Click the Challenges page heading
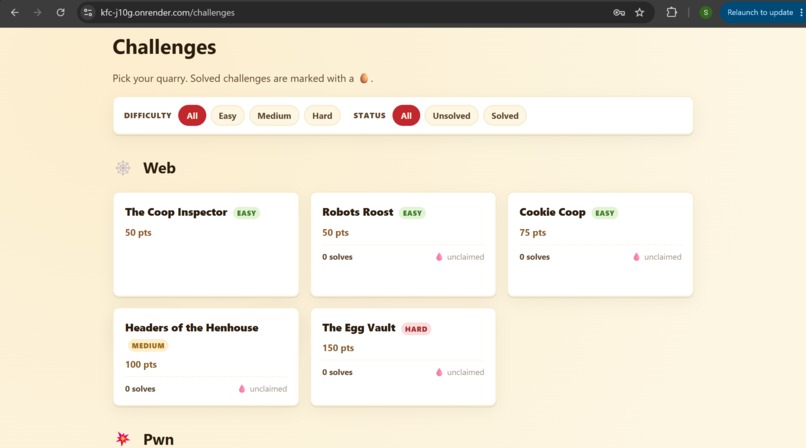 tap(164, 47)
